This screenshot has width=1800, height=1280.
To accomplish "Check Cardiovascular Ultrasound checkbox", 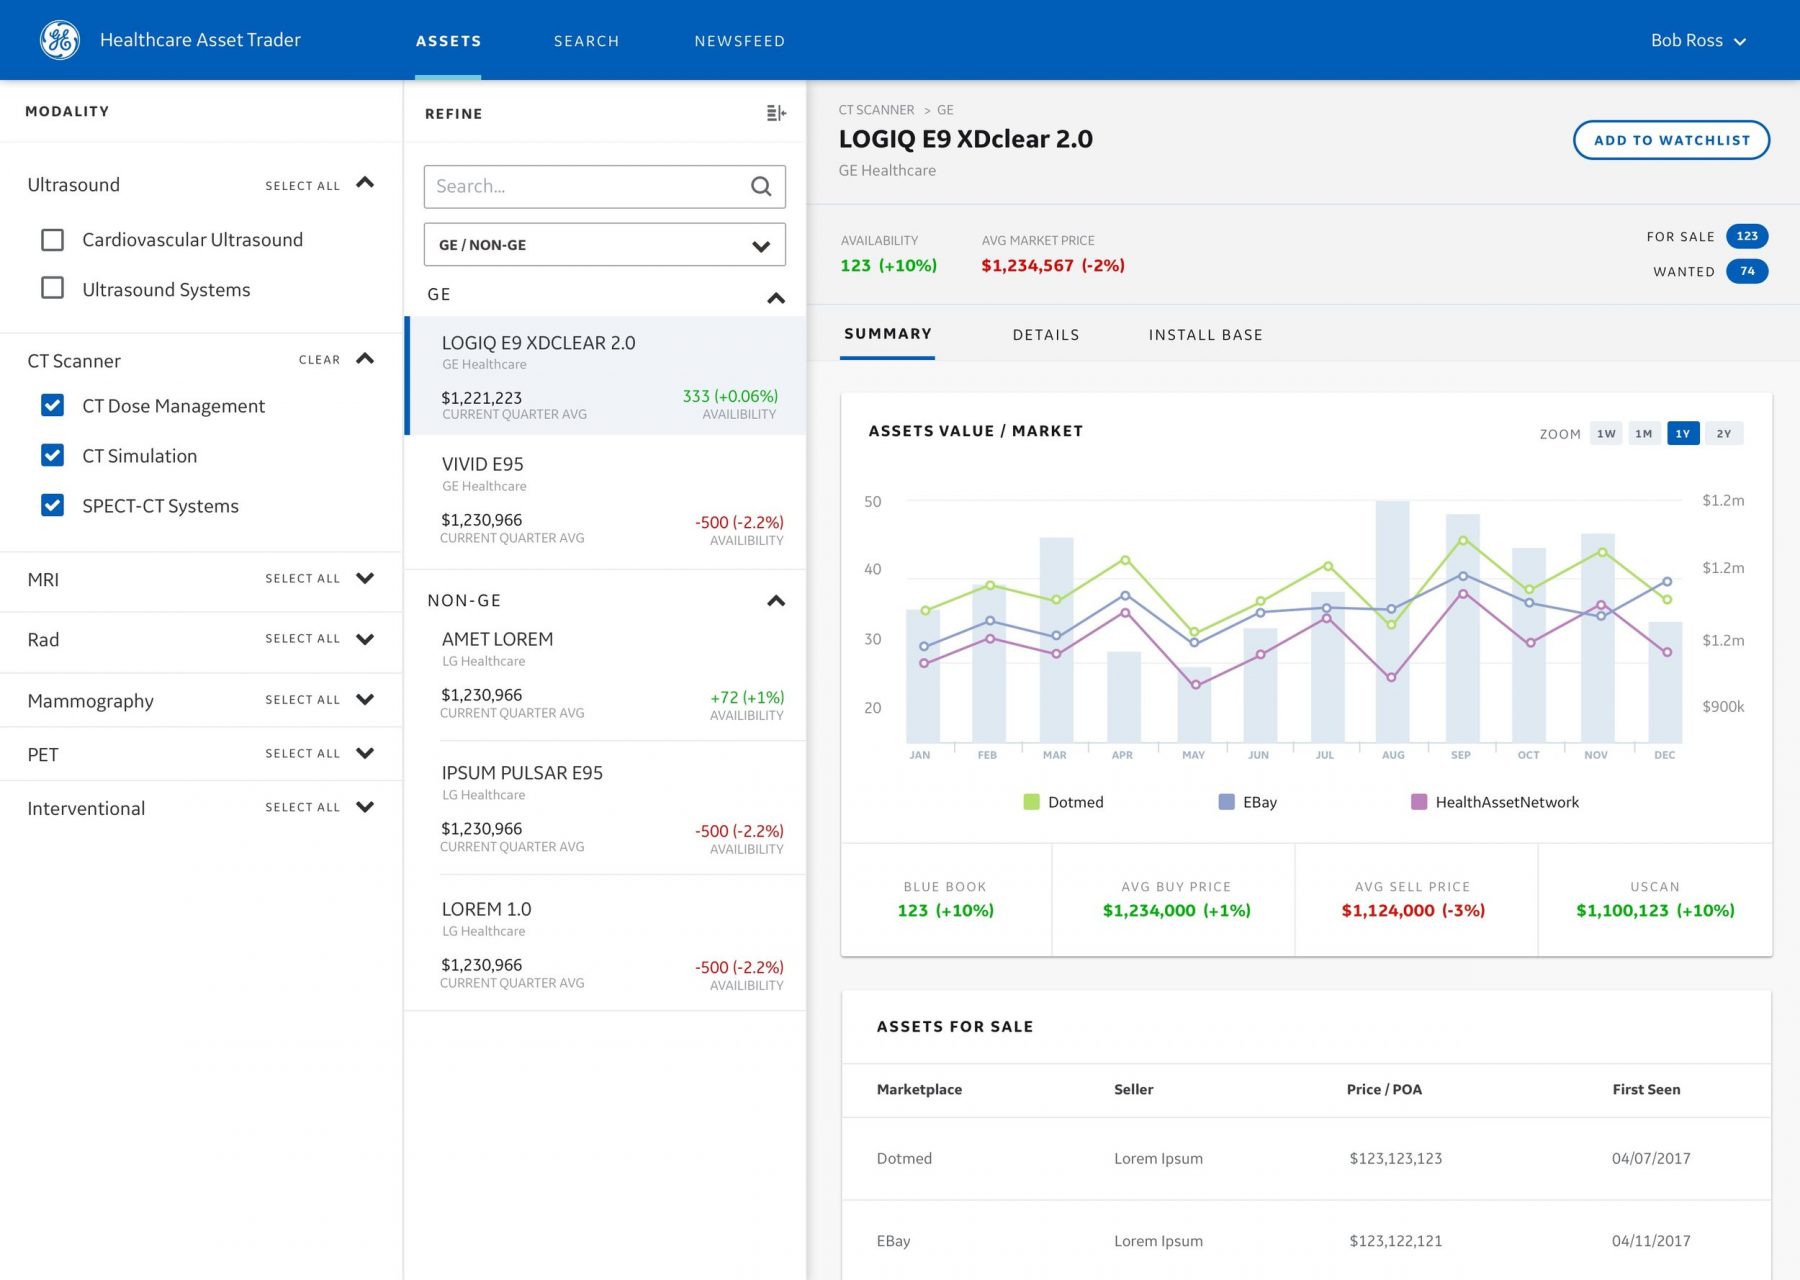I will click(x=52, y=240).
